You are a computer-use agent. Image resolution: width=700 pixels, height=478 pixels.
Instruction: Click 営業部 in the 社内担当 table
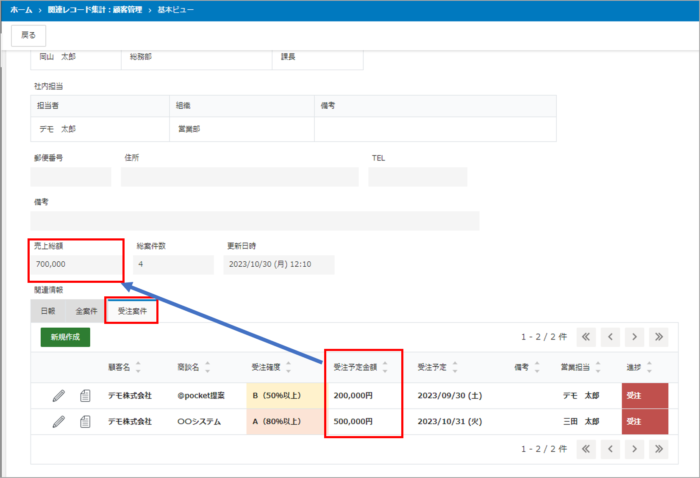click(x=189, y=129)
